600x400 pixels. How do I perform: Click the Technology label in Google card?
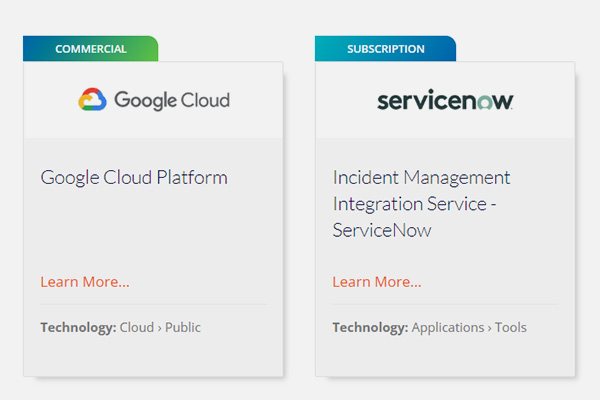(x=78, y=327)
